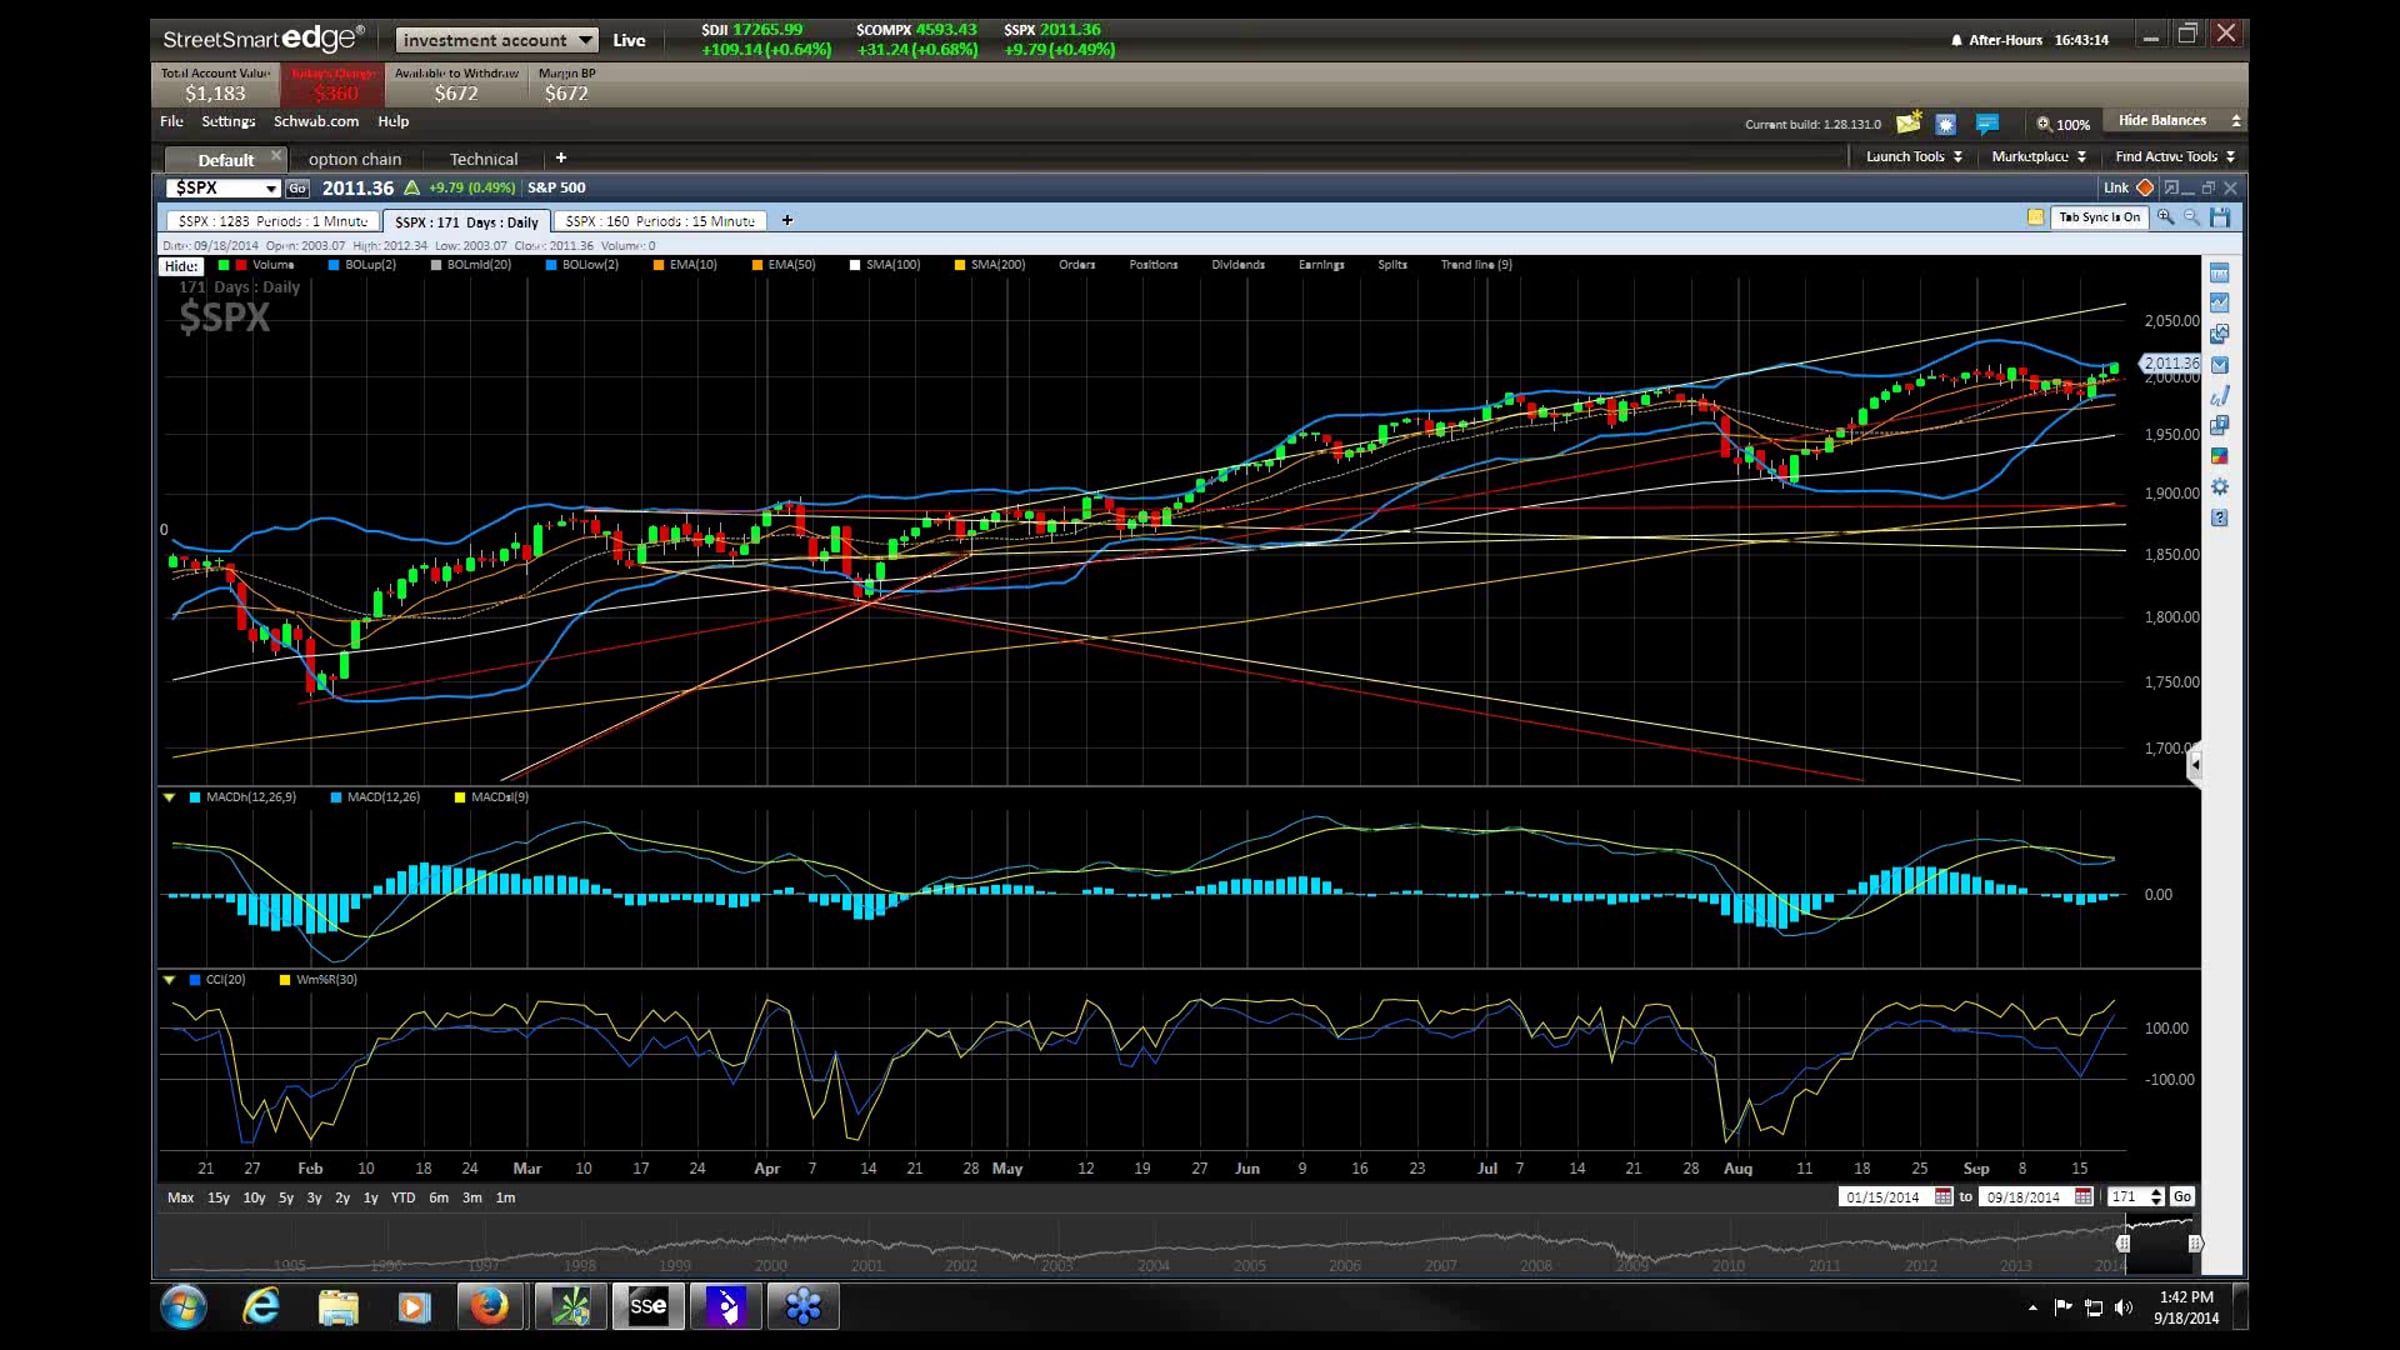Open chart settings gear icon
Screen dimensions: 2400x1350
2219,487
